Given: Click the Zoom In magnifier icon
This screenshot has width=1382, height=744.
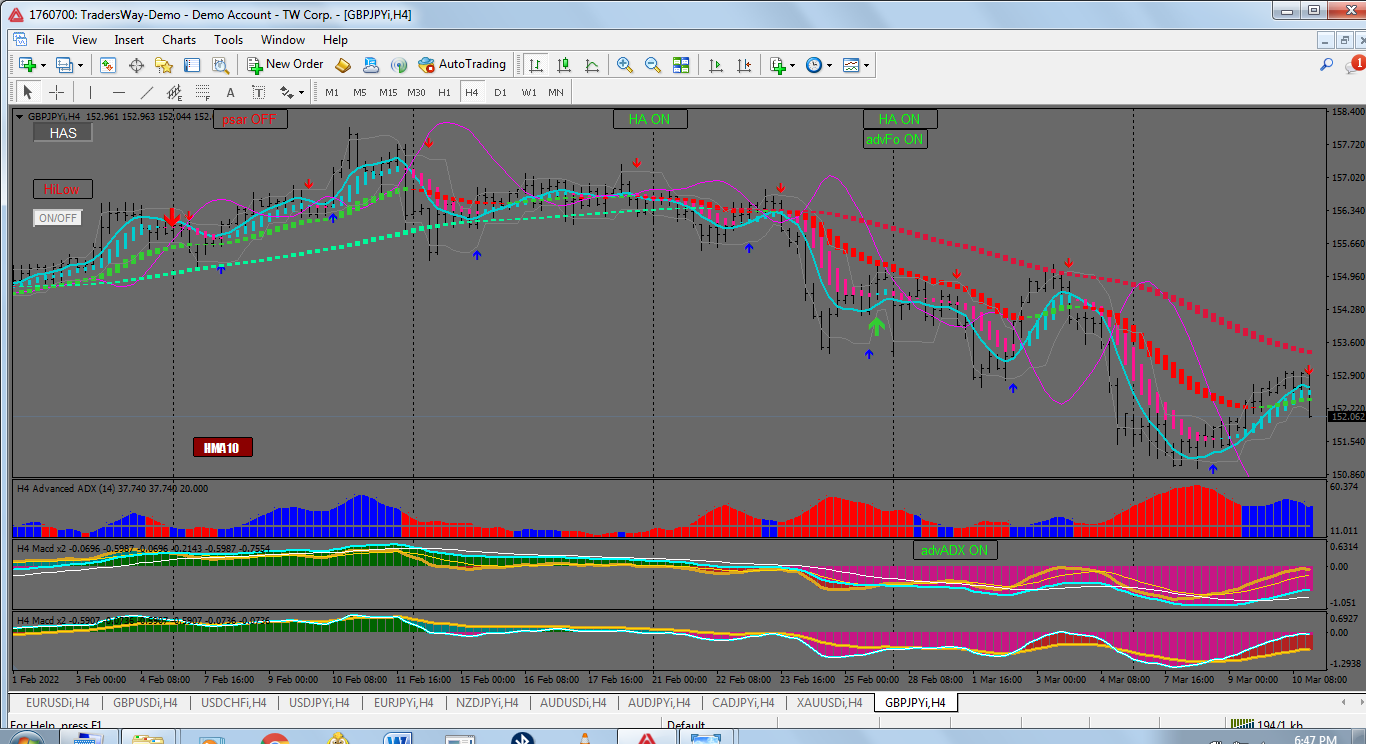Looking at the screenshot, I should coord(625,65).
